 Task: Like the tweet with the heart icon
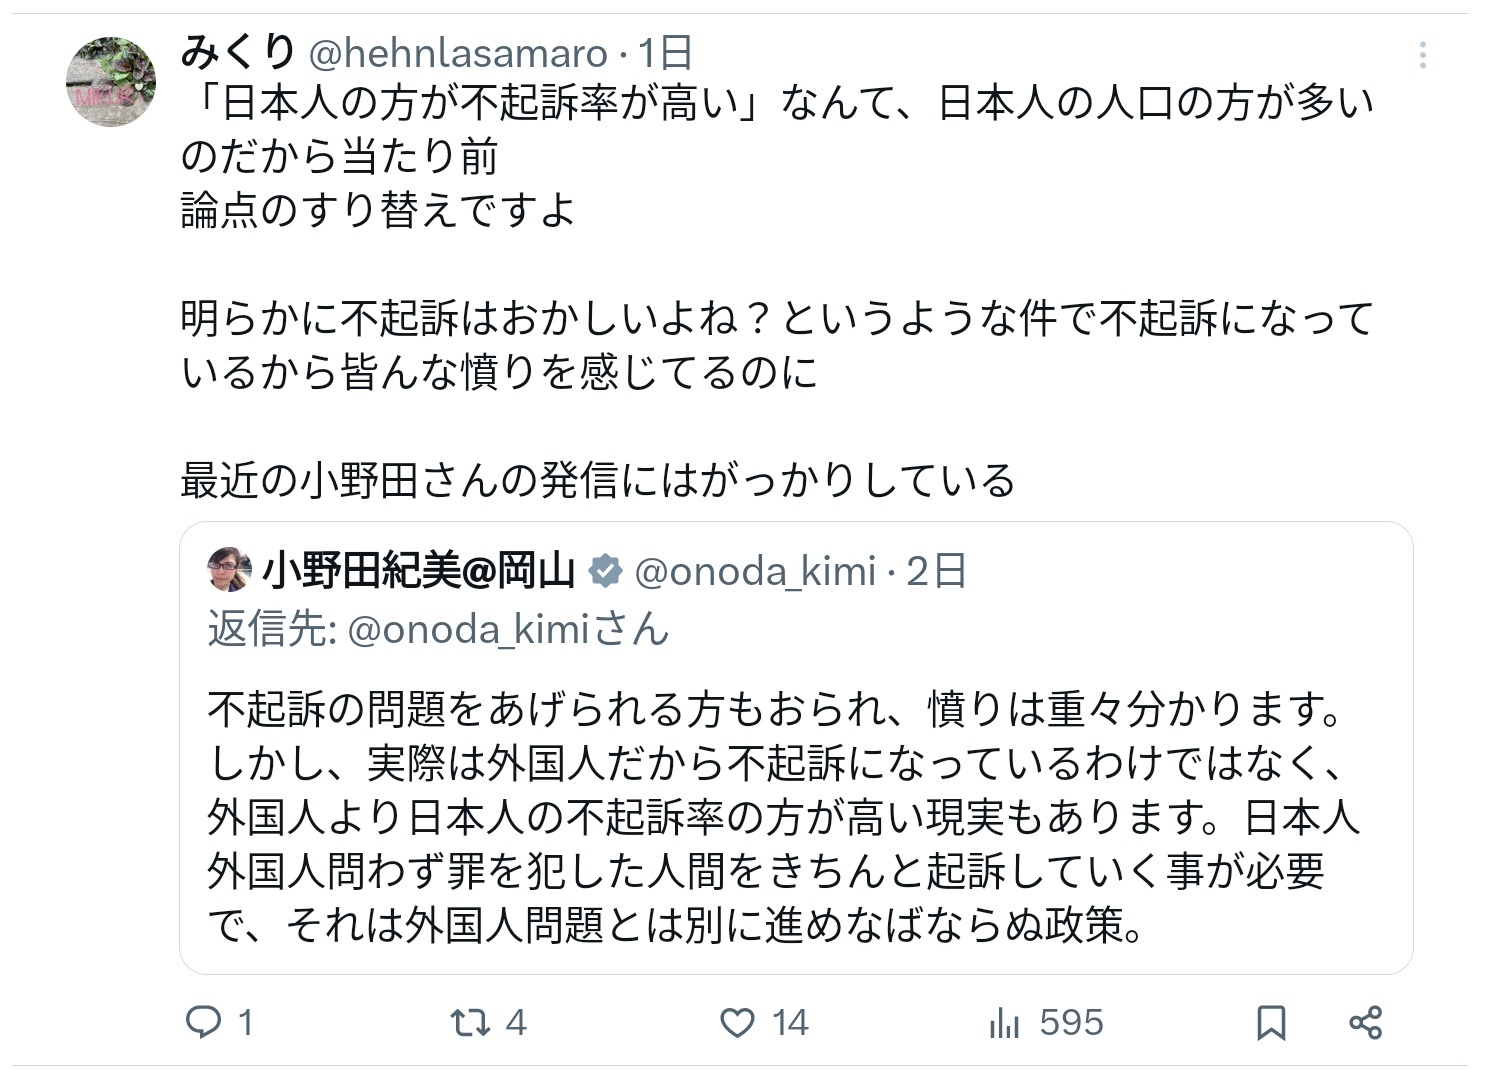coord(737,1022)
